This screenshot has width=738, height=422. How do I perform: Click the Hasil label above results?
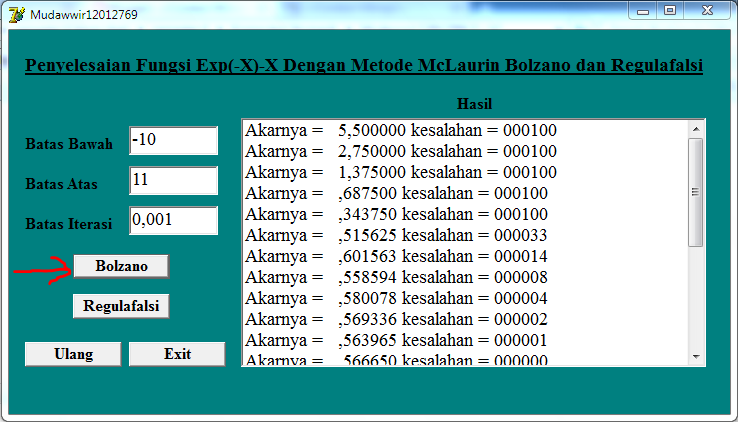[474, 104]
